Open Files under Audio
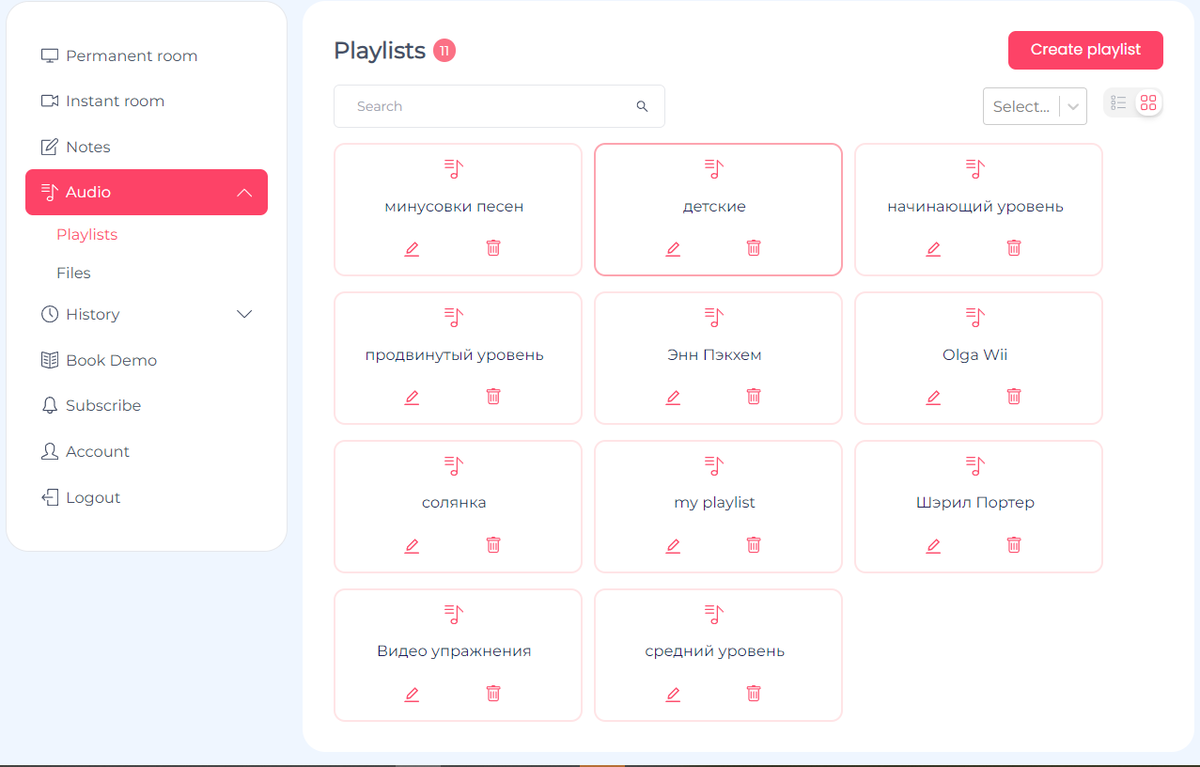Viewport: 1200px width, 767px height. [x=74, y=273]
